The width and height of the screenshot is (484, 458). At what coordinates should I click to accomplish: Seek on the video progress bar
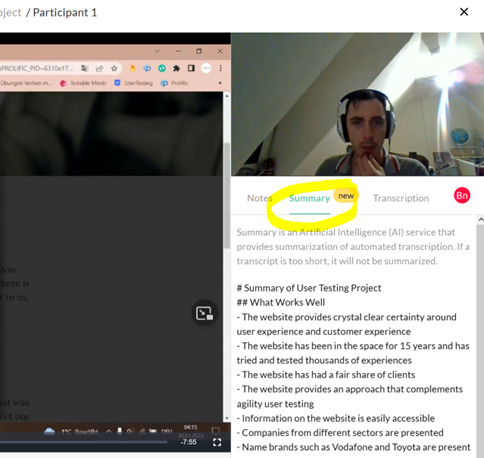83,442
